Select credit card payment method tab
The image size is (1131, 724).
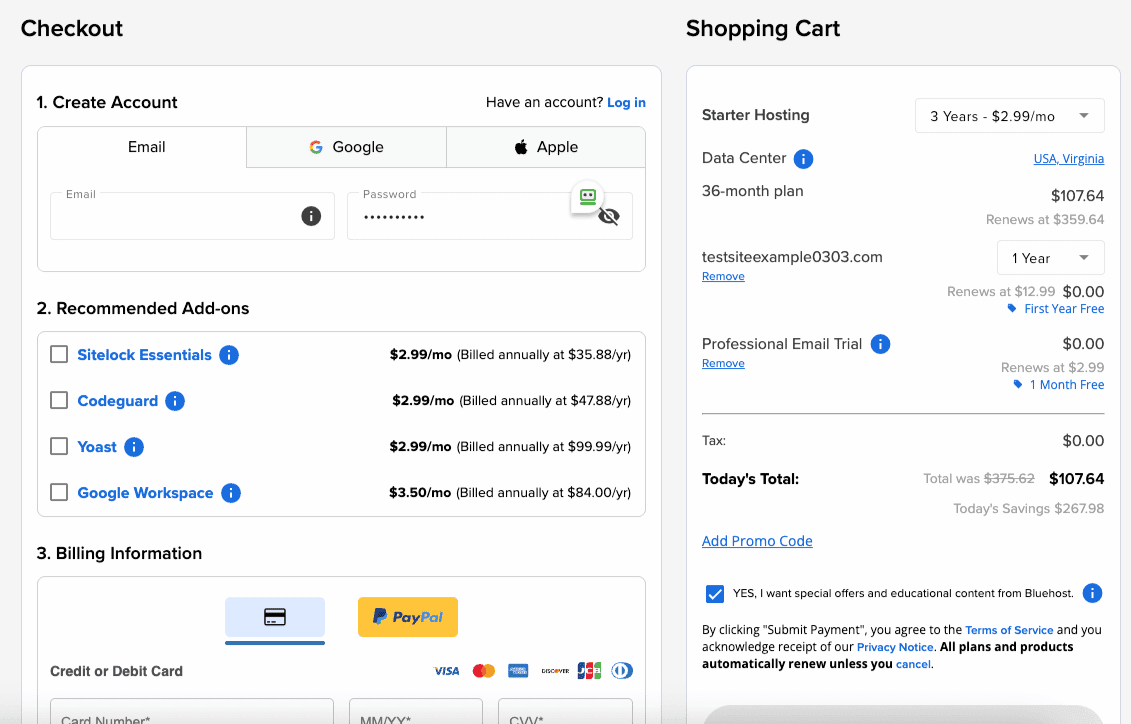[275, 617]
